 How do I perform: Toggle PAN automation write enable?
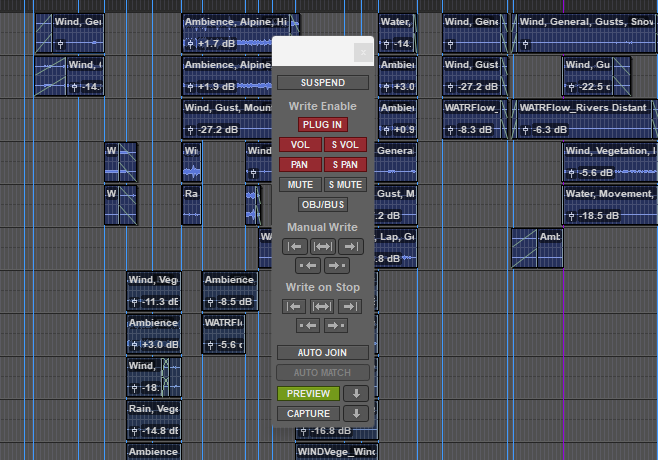pyautogui.click(x=300, y=165)
